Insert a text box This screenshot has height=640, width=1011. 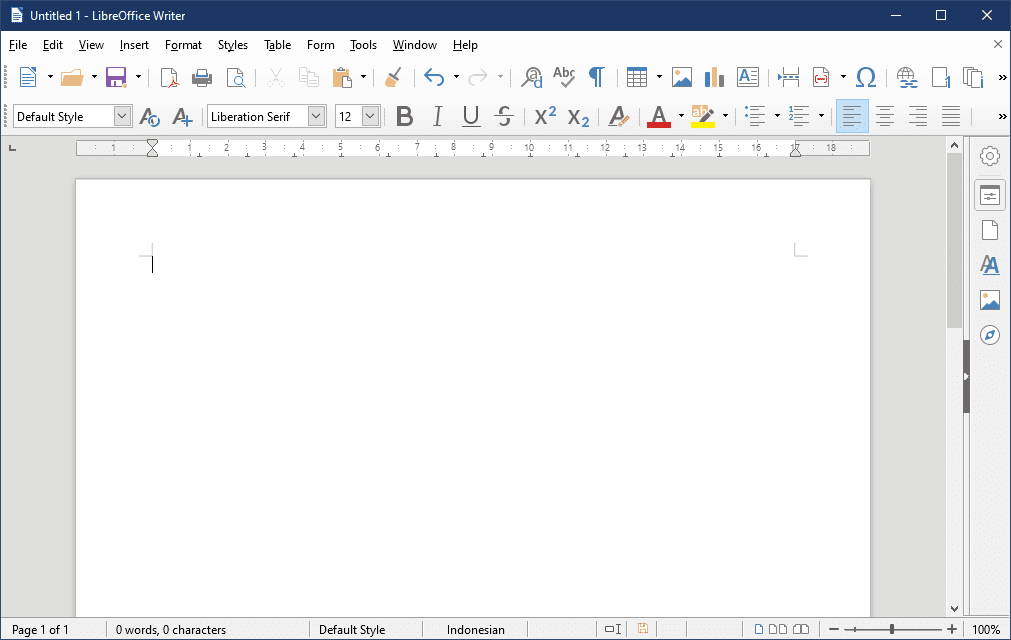tap(747, 77)
